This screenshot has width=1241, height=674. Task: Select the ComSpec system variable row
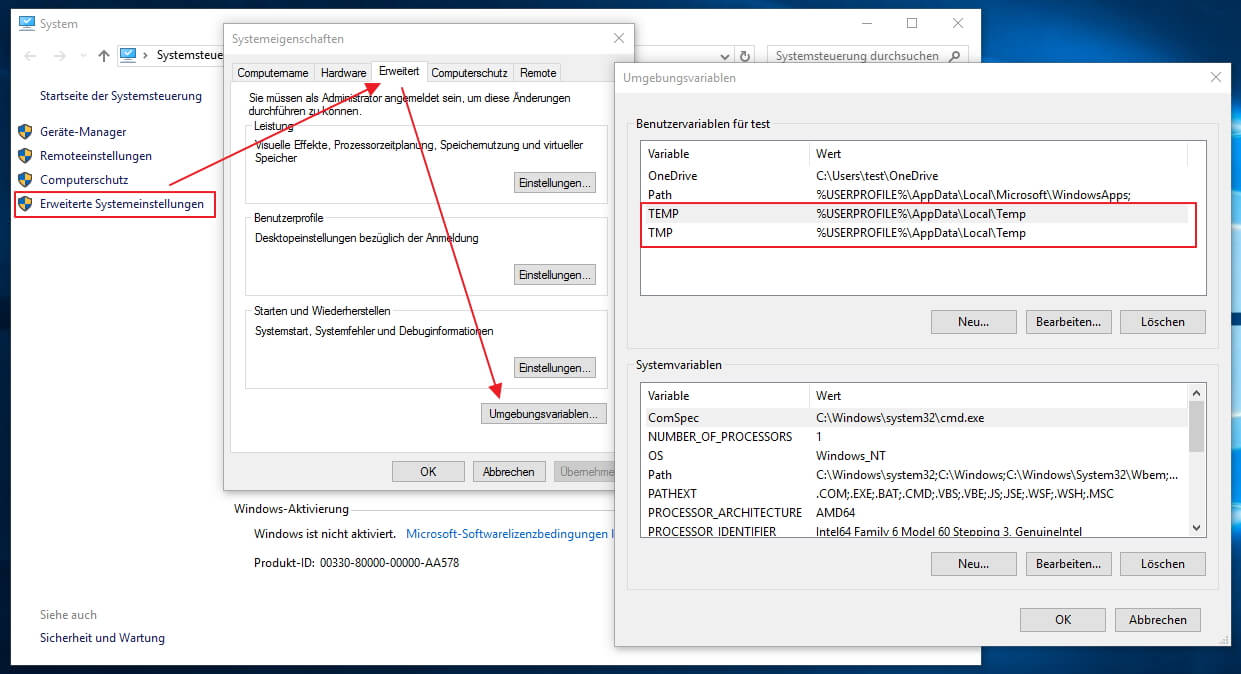[x=915, y=417]
